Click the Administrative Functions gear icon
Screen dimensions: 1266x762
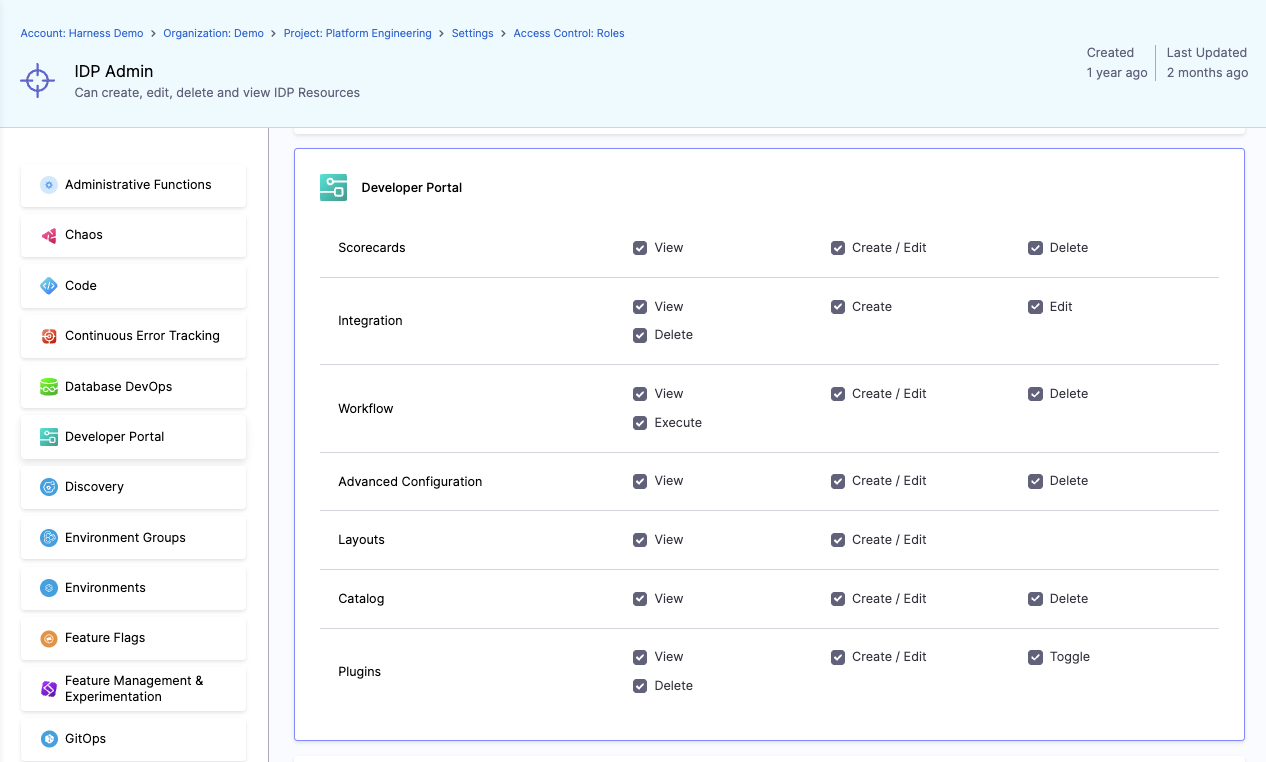click(x=49, y=185)
